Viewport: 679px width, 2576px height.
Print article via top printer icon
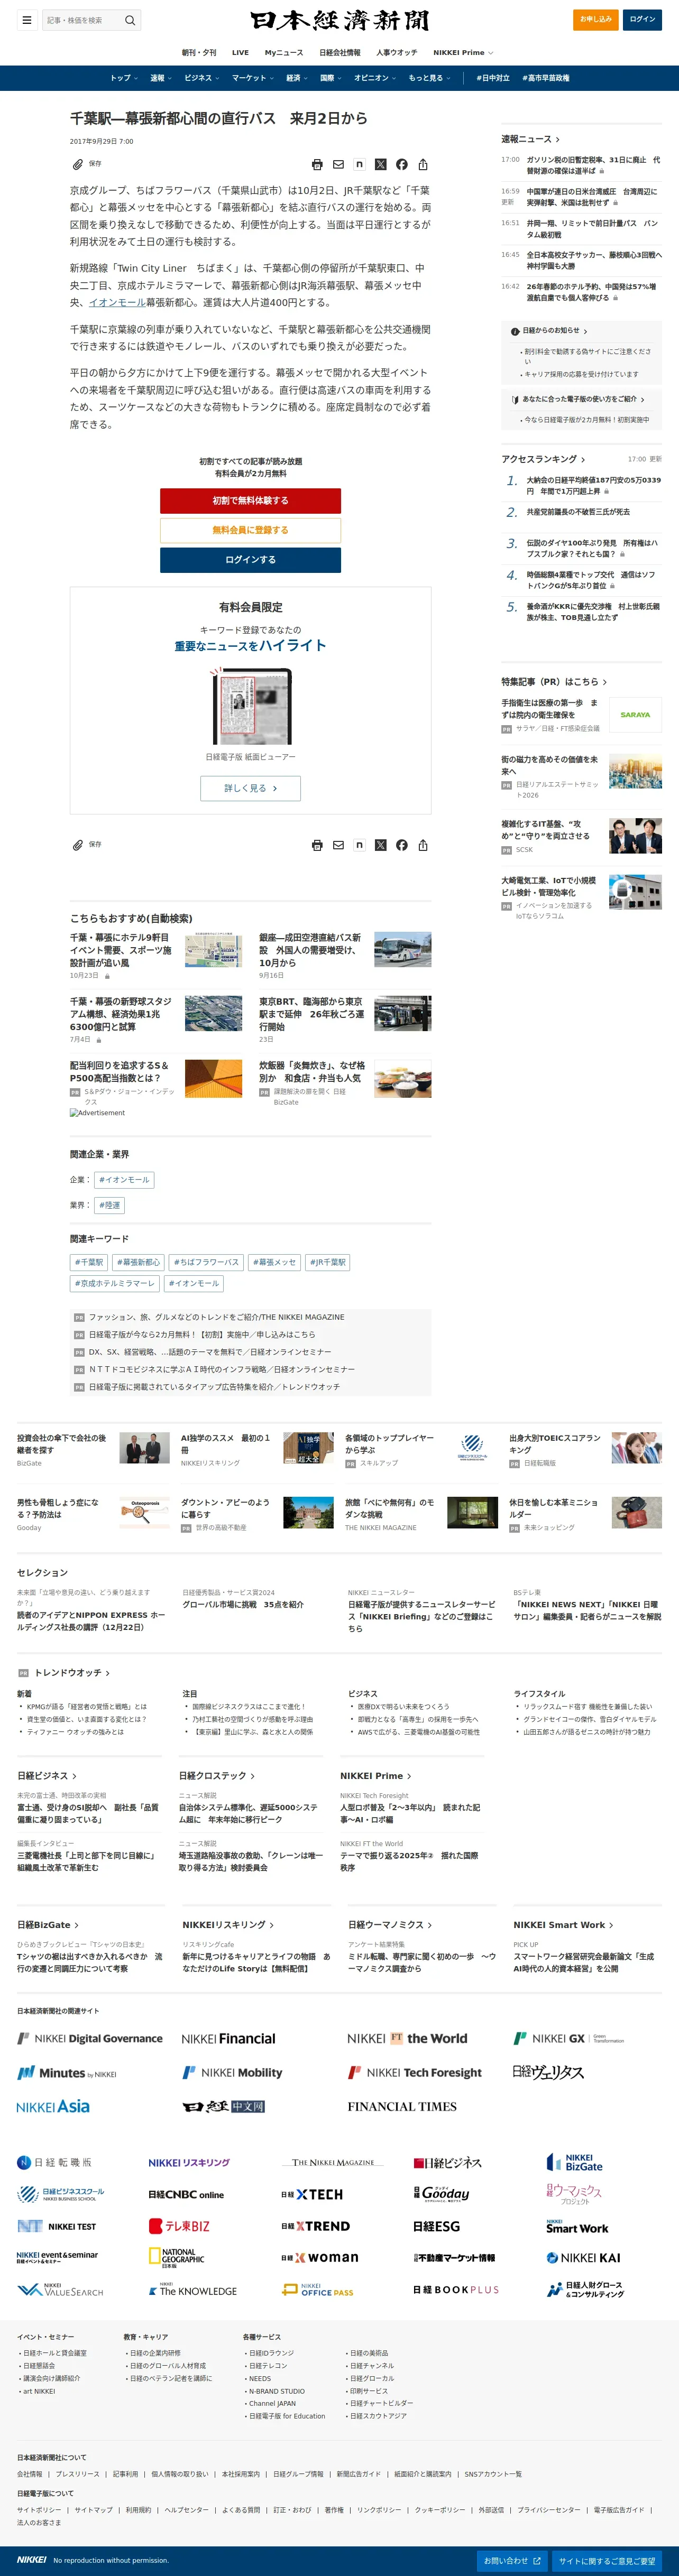pos(317,164)
